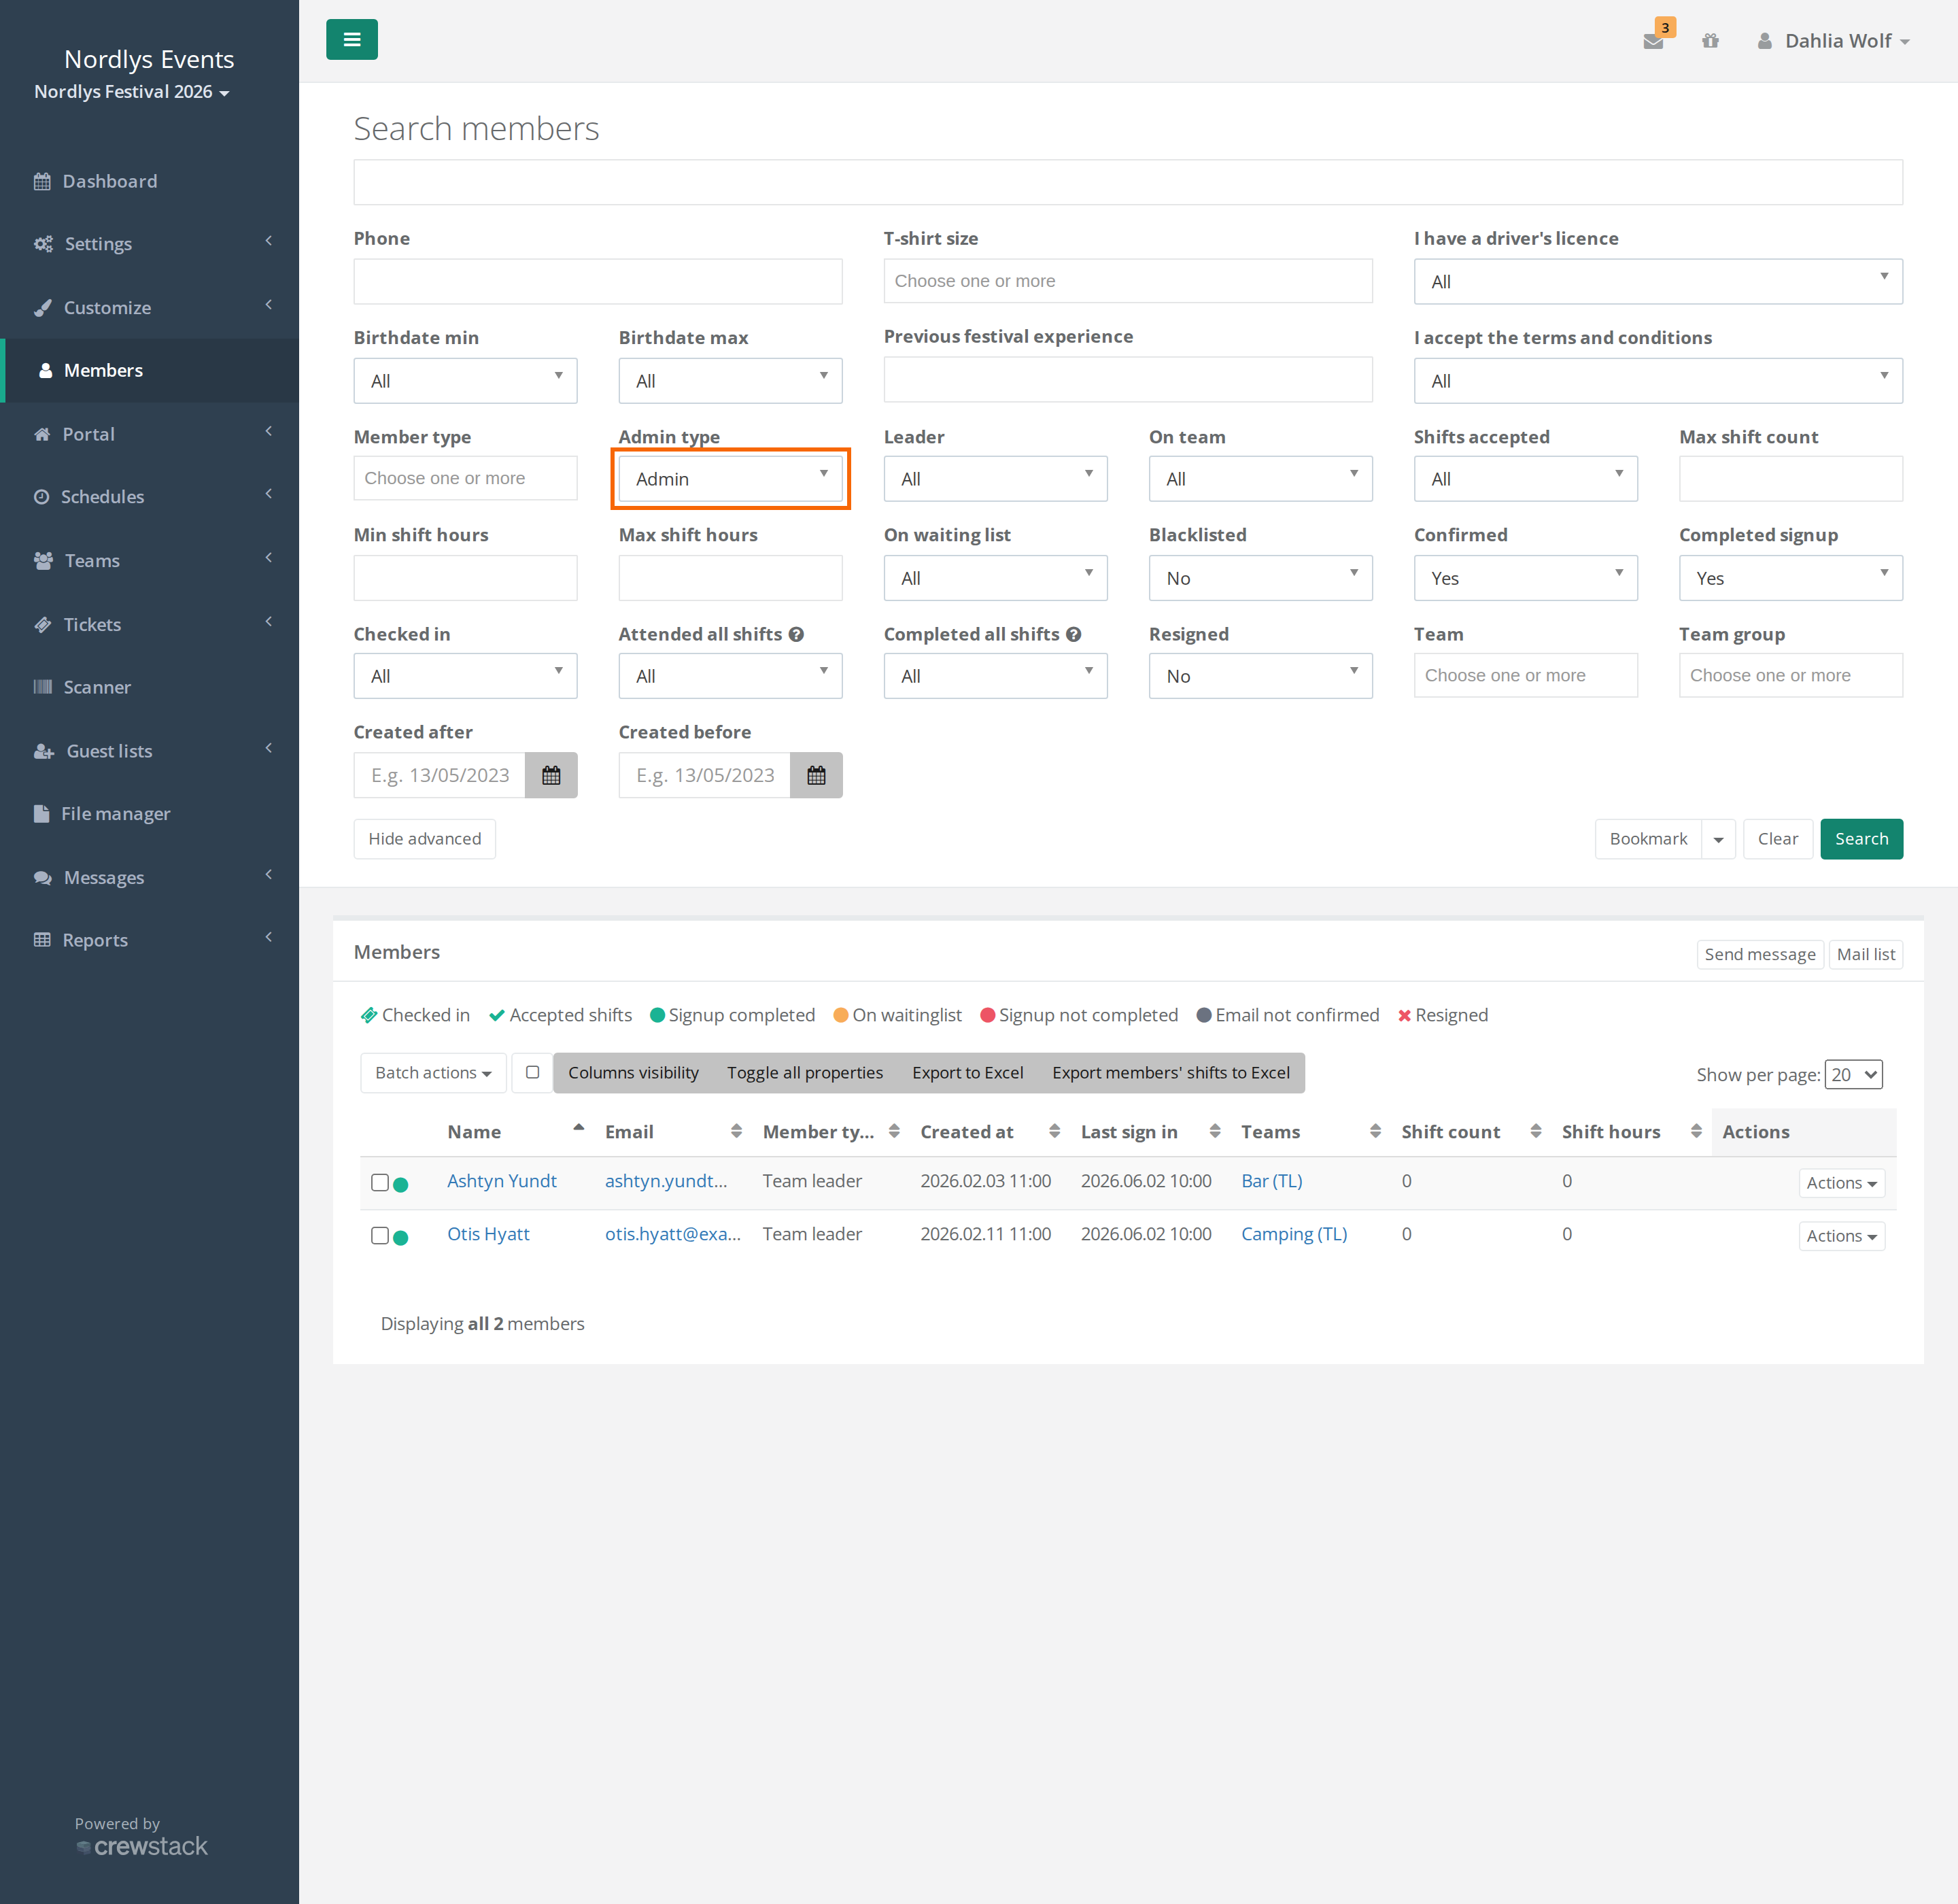Image resolution: width=1958 pixels, height=1904 pixels.
Task: Open the Bar (TL) team link
Action: click(x=1271, y=1181)
